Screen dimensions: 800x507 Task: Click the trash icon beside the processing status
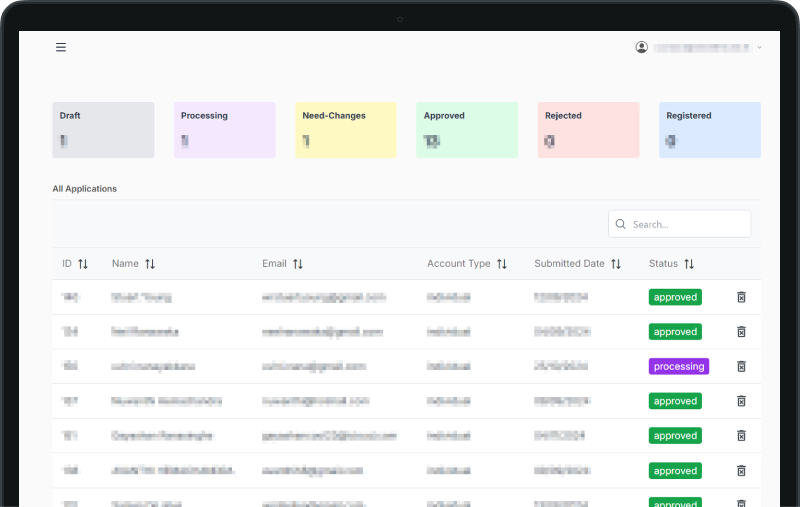coord(741,366)
